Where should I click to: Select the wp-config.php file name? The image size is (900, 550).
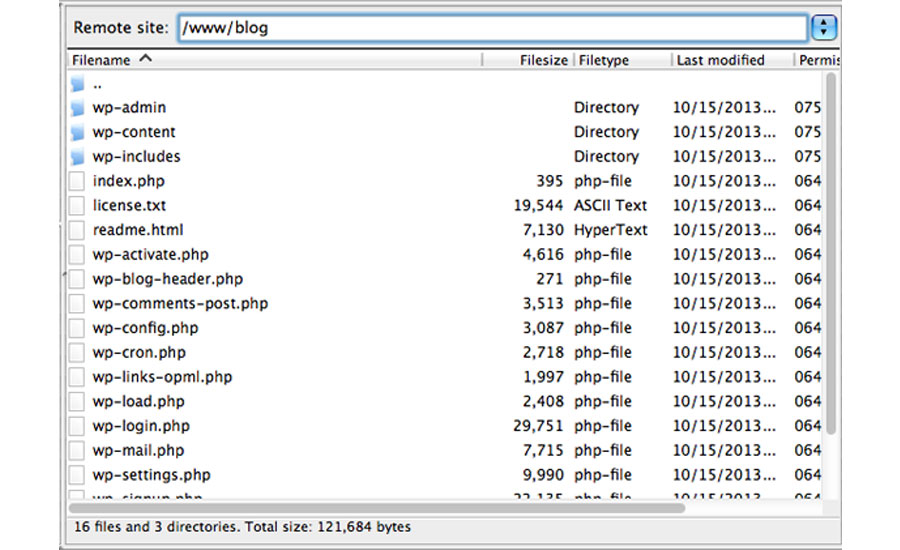coord(145,328)
